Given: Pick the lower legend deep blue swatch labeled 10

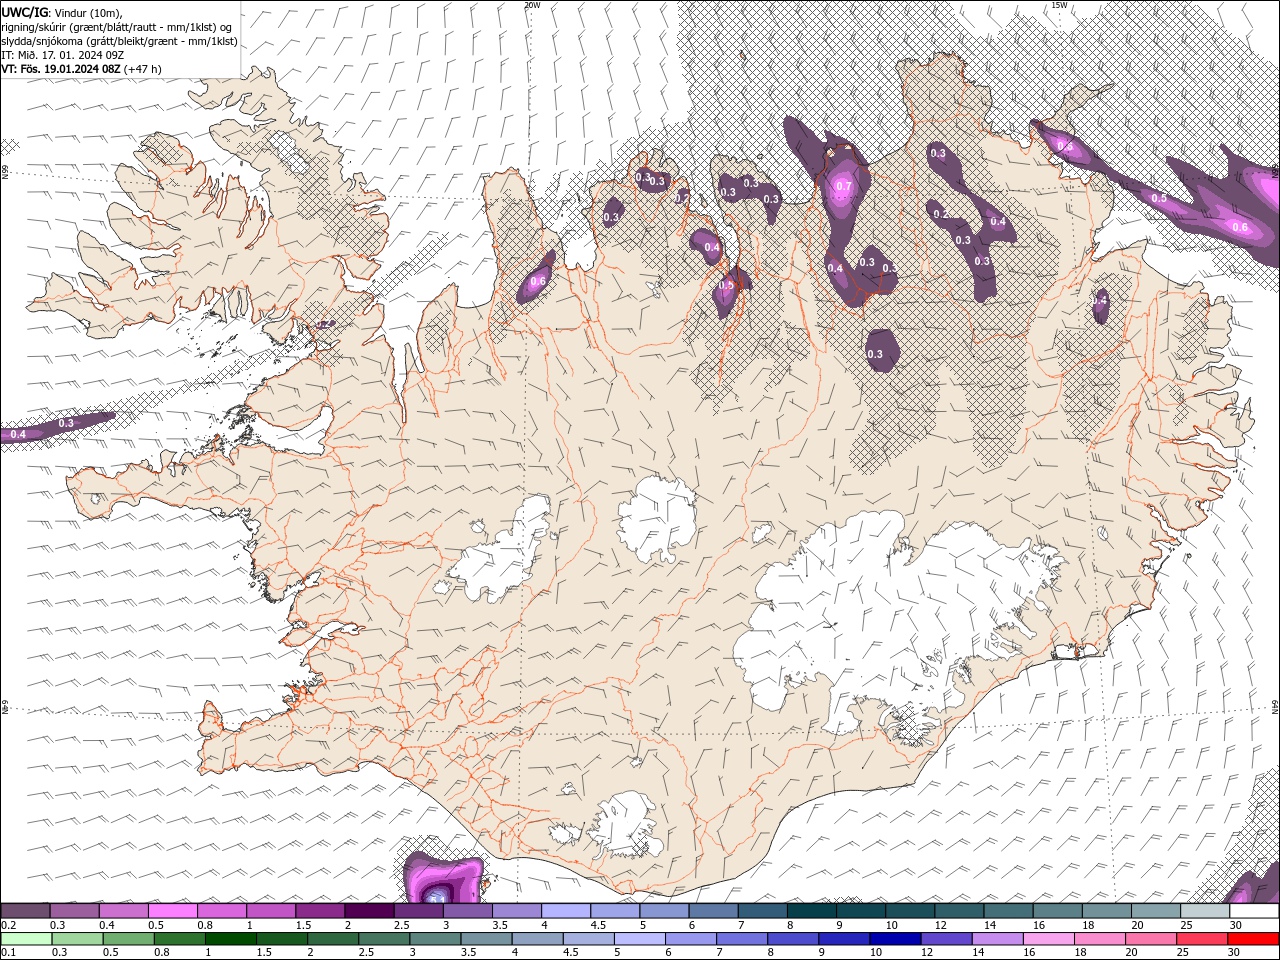Looking at the screenshot, I should pos(896,939).
